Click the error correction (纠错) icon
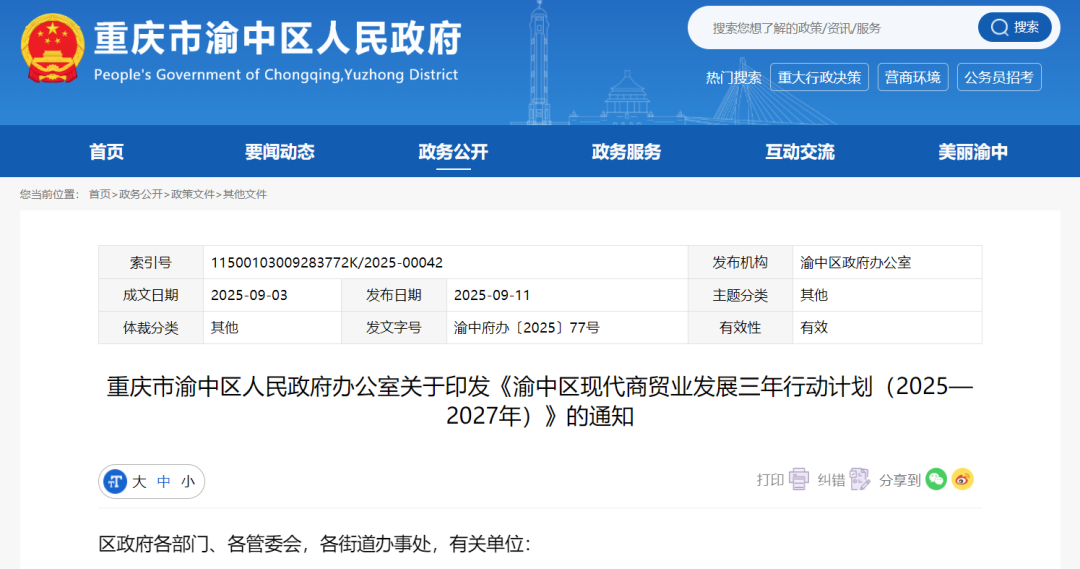The height and width of the screenshot is (569, 1080). click(860, 479)
